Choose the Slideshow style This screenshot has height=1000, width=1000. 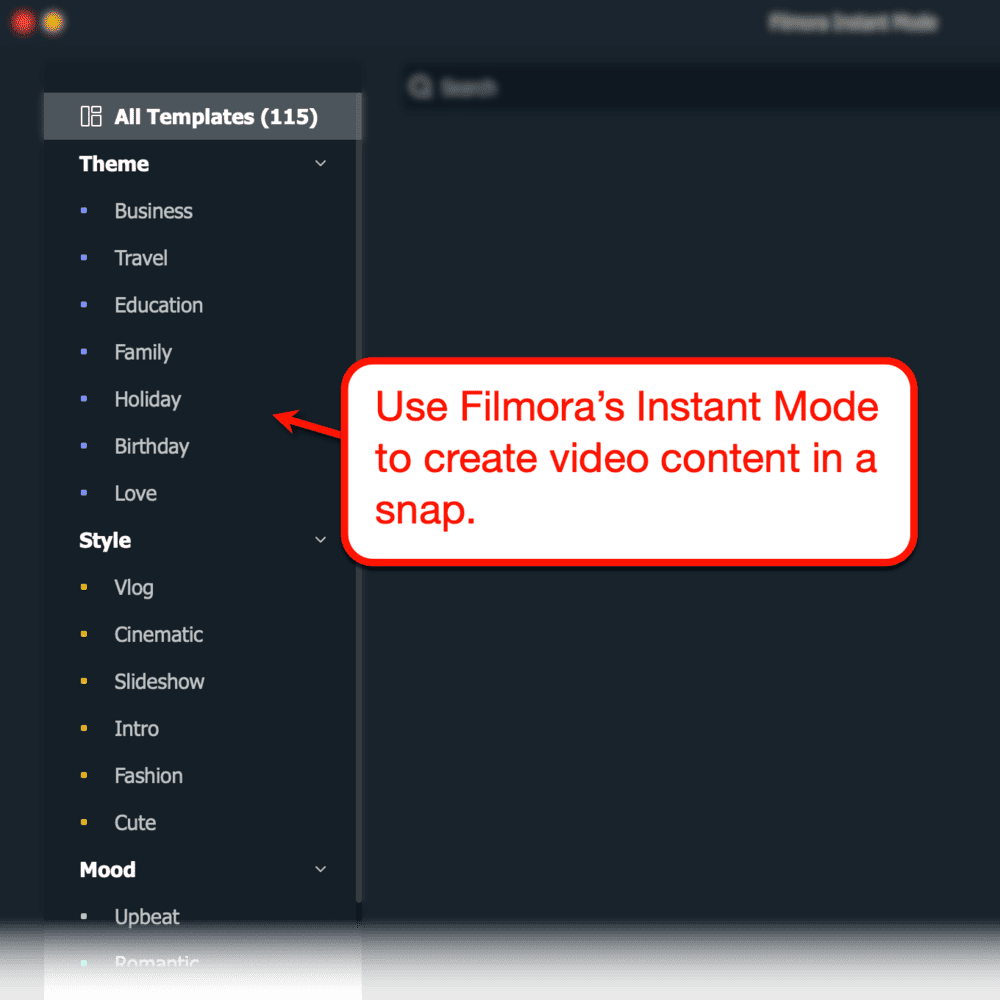point(159,681)
